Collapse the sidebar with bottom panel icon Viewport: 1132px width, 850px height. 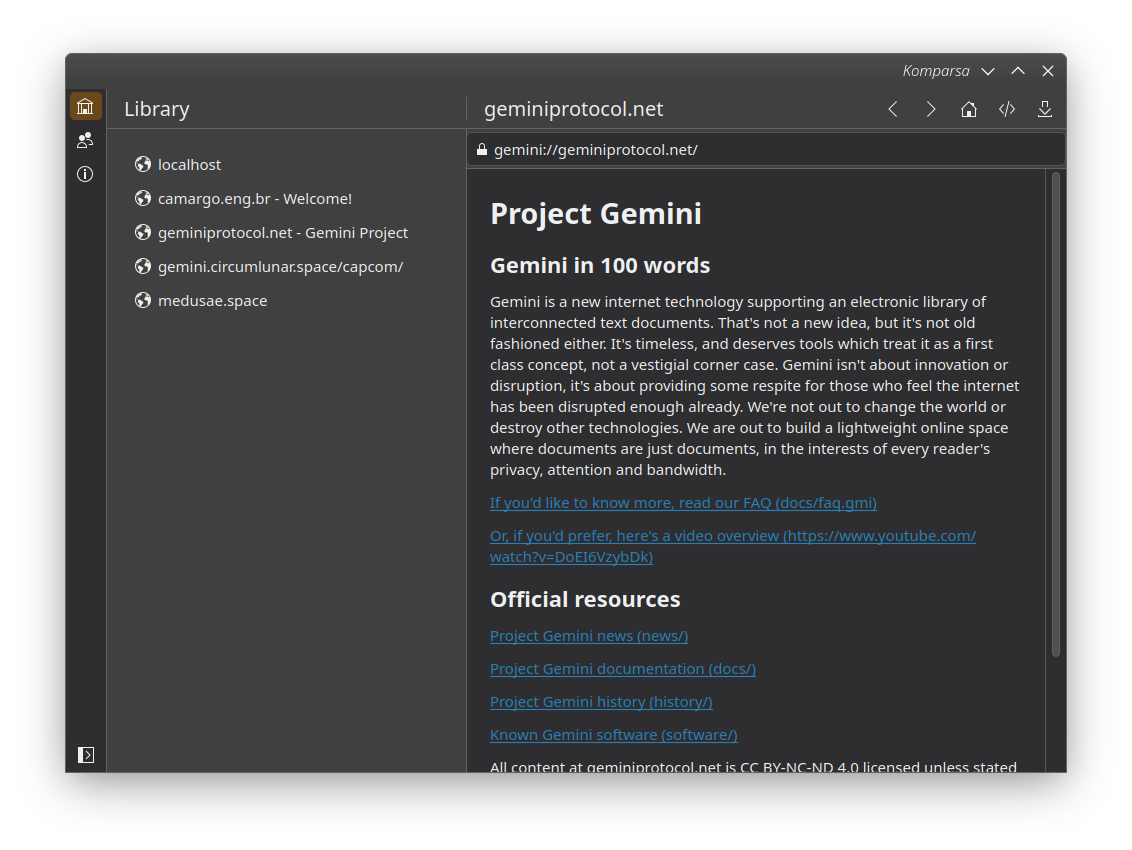[x=86, y=755]
